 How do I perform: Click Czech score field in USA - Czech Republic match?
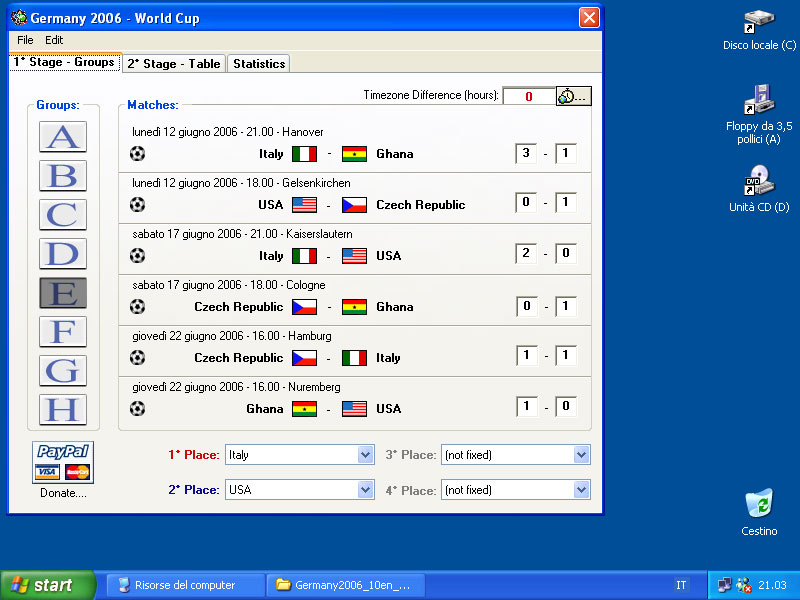click(566, 203)
